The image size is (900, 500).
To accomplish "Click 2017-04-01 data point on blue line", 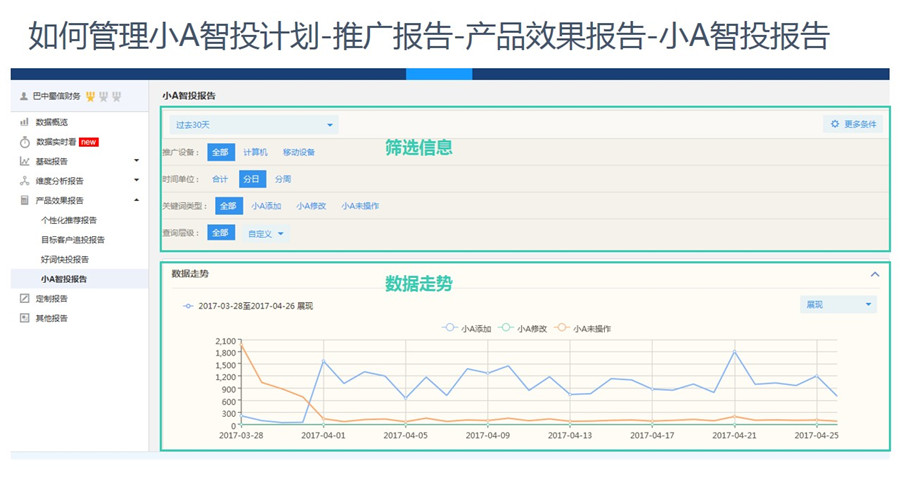I will click(x=324, y=361).
